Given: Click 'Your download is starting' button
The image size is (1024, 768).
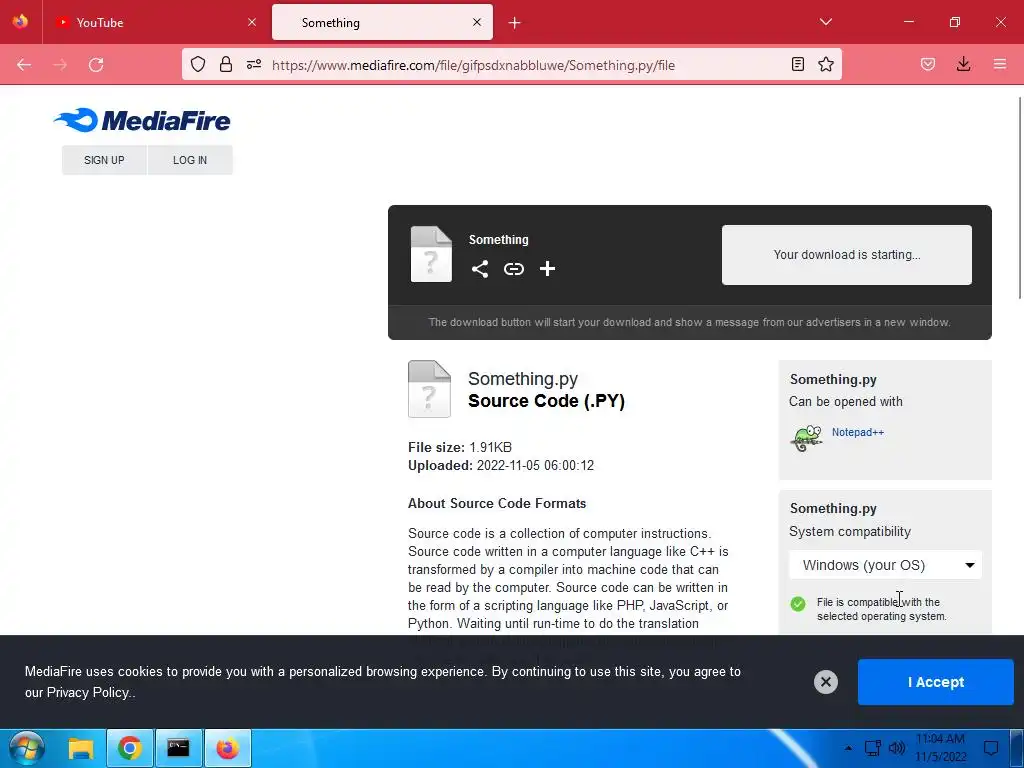Looking at the screenshot, I should click(846, 255).
